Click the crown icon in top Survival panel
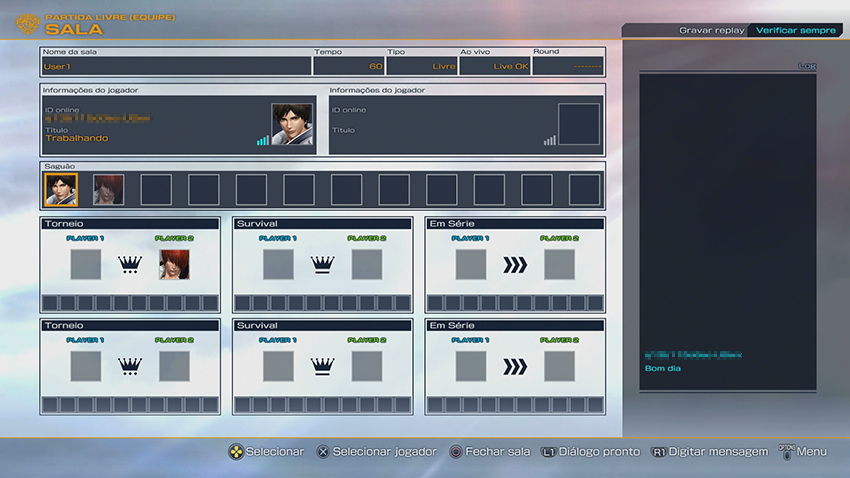The image size is (850, 478). click(x=323, y=264)
